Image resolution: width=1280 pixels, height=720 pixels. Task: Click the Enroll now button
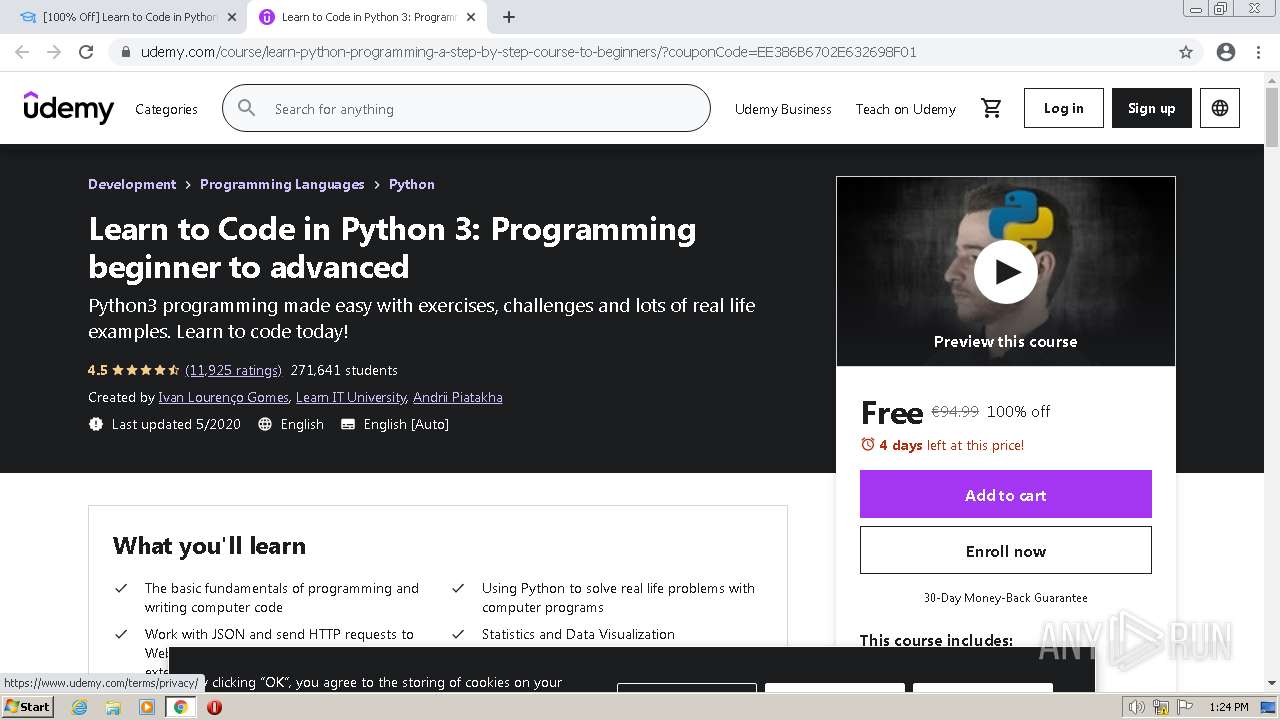click(1005, 551)
